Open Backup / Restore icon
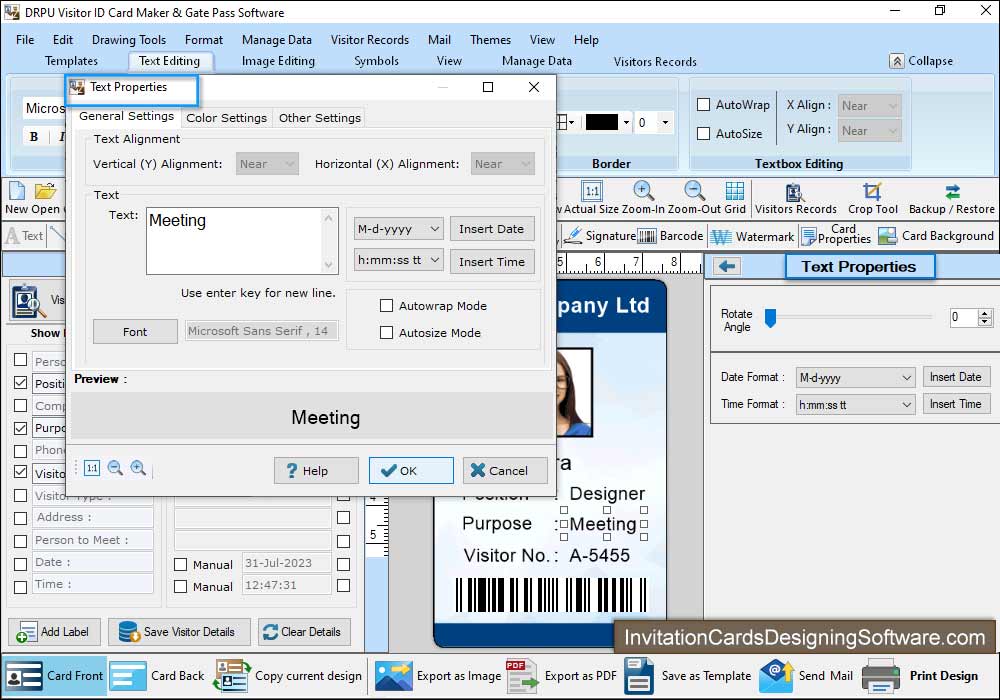The width and height of the screenshot is (1000, 700). pos(952,191)
